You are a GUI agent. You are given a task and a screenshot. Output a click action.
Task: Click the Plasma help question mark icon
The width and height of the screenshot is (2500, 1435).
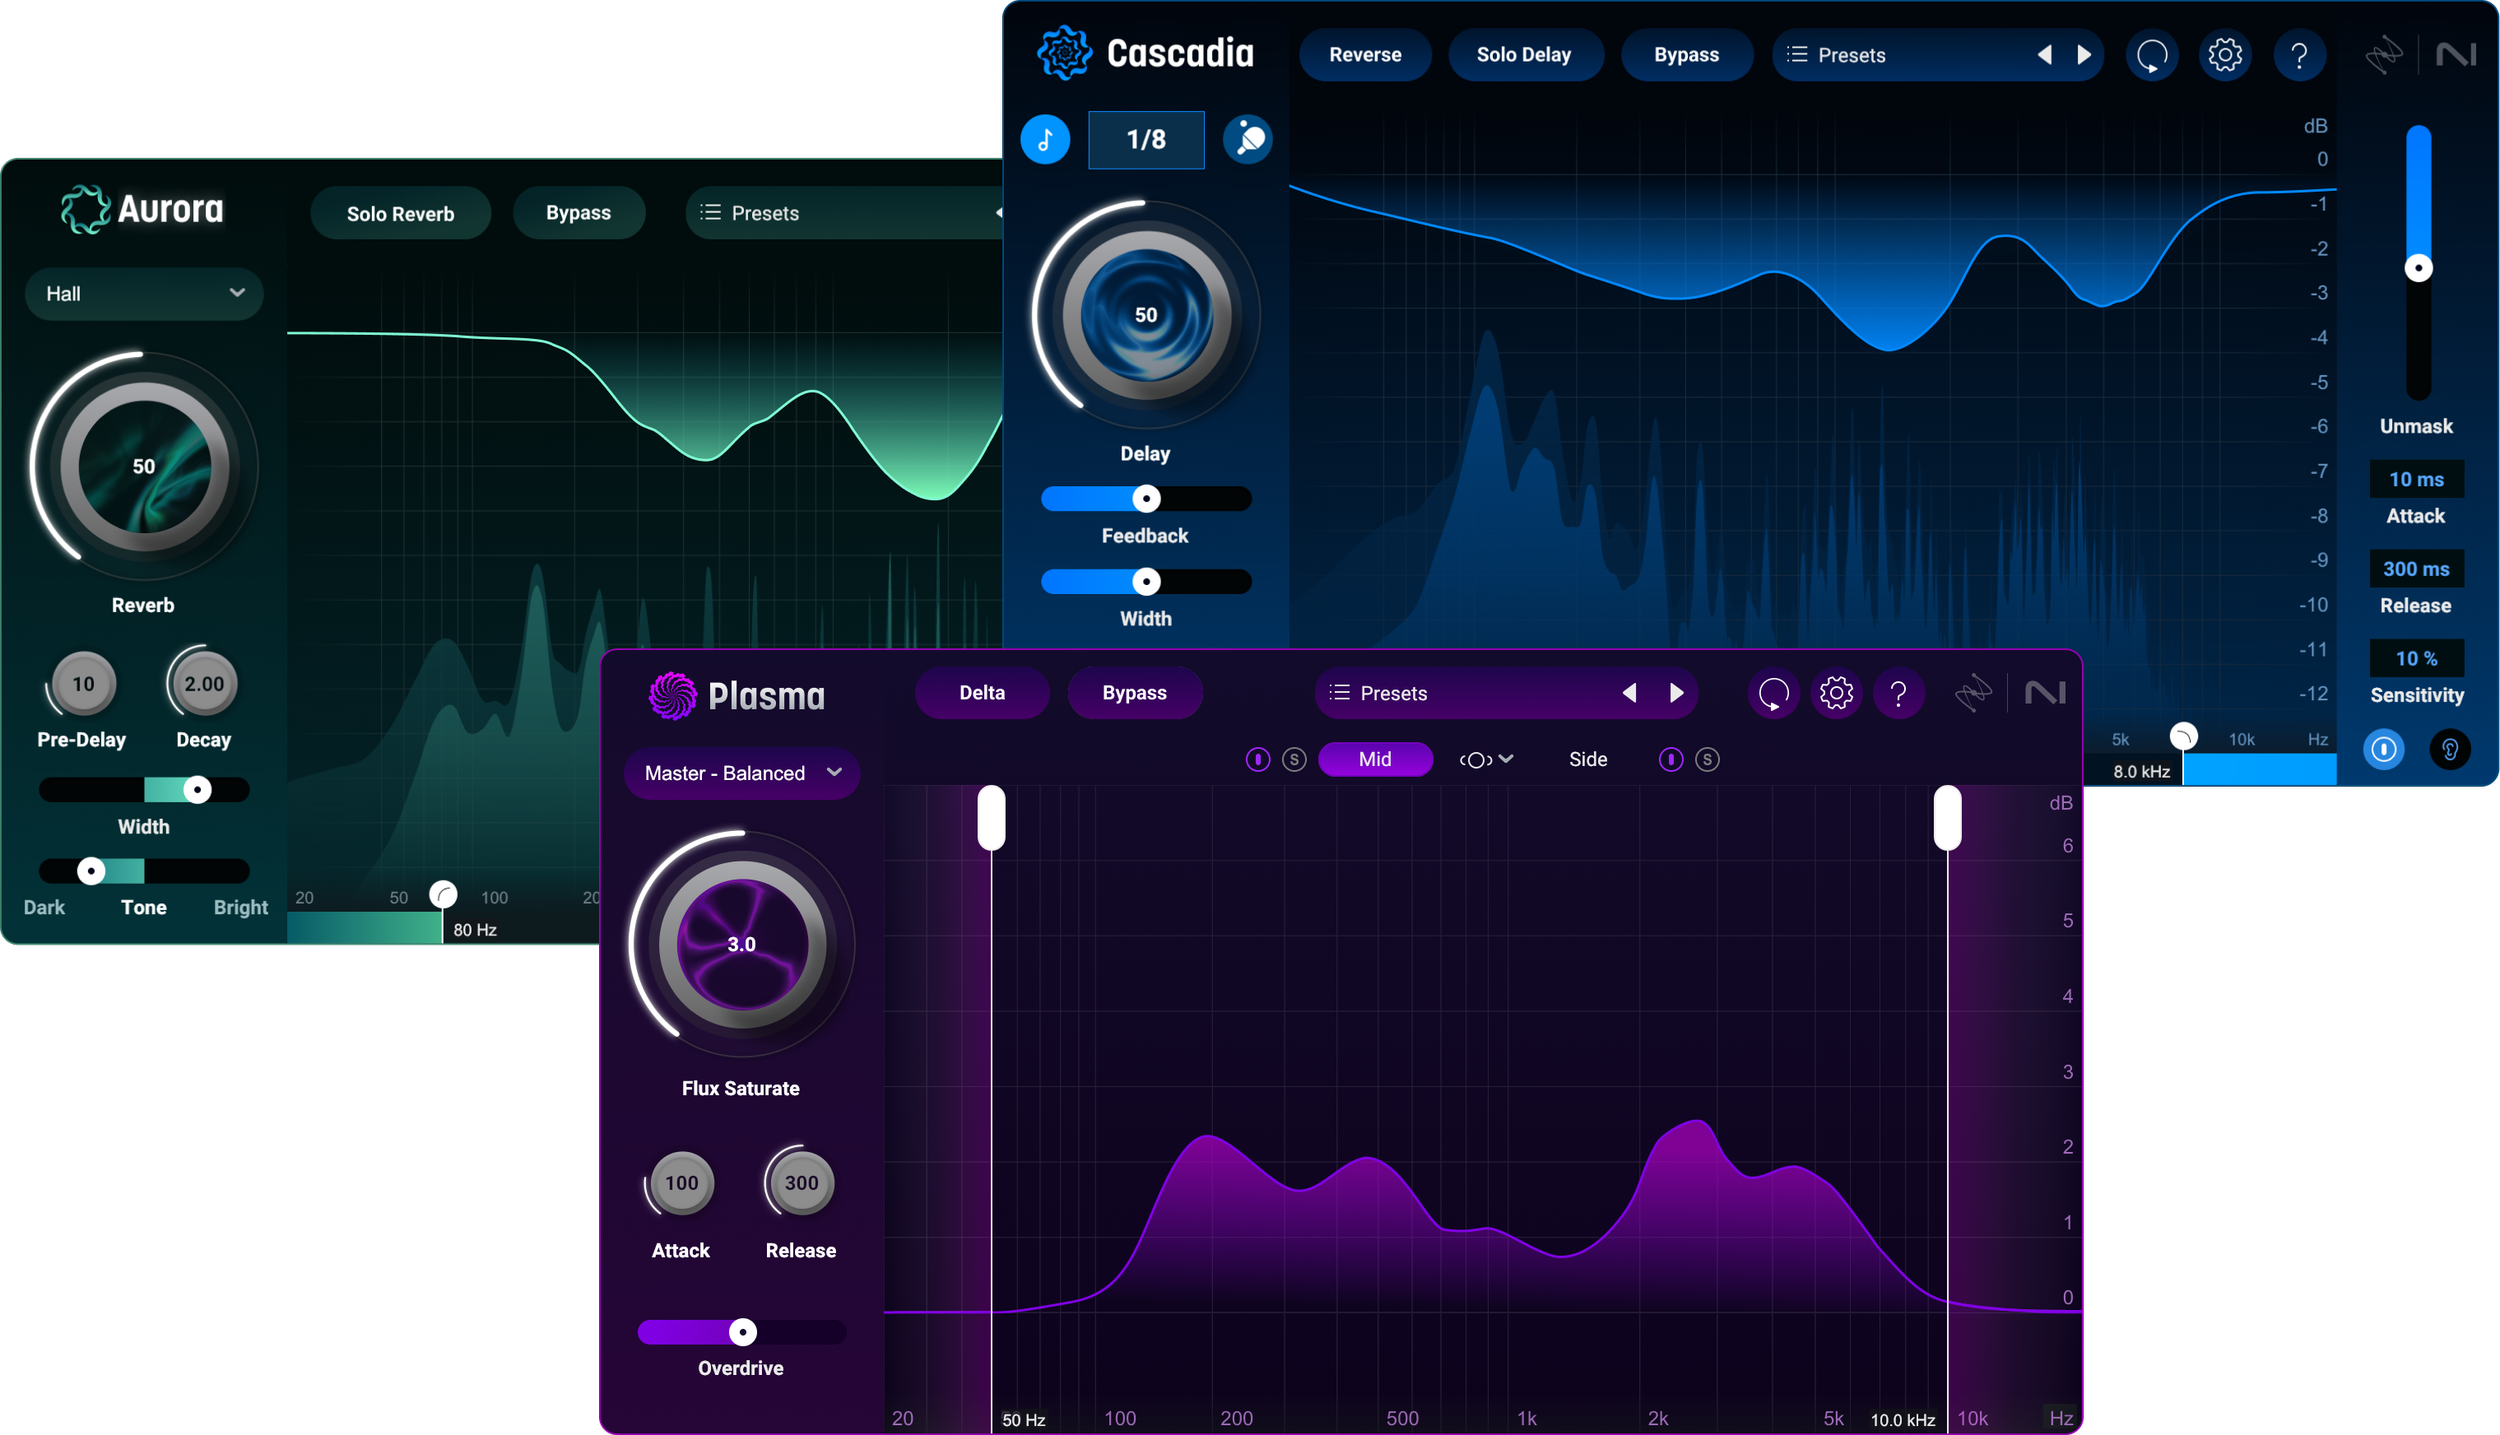click(x=1898, y=693)
